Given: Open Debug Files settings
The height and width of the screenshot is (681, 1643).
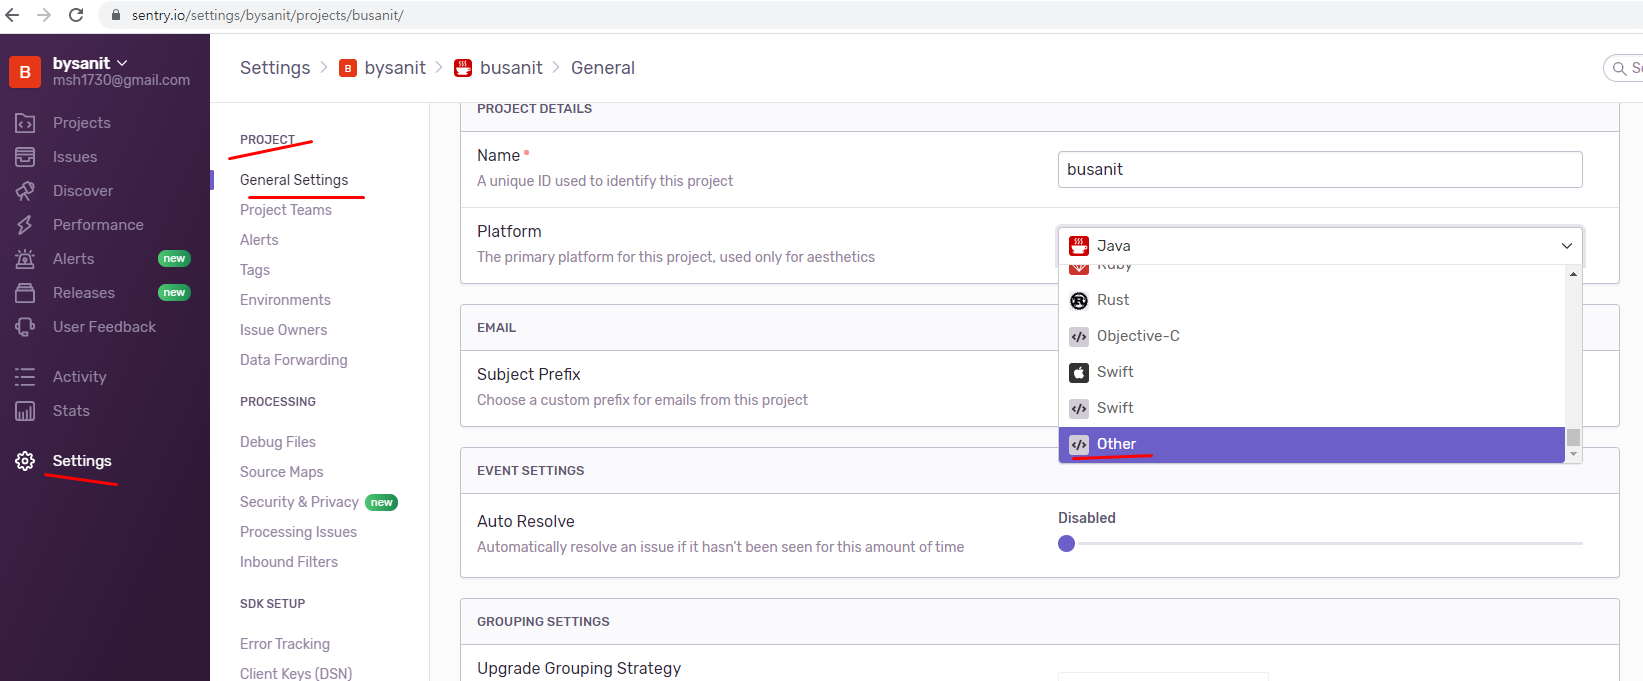Looking at the screenshot, I should coord(278,442).
